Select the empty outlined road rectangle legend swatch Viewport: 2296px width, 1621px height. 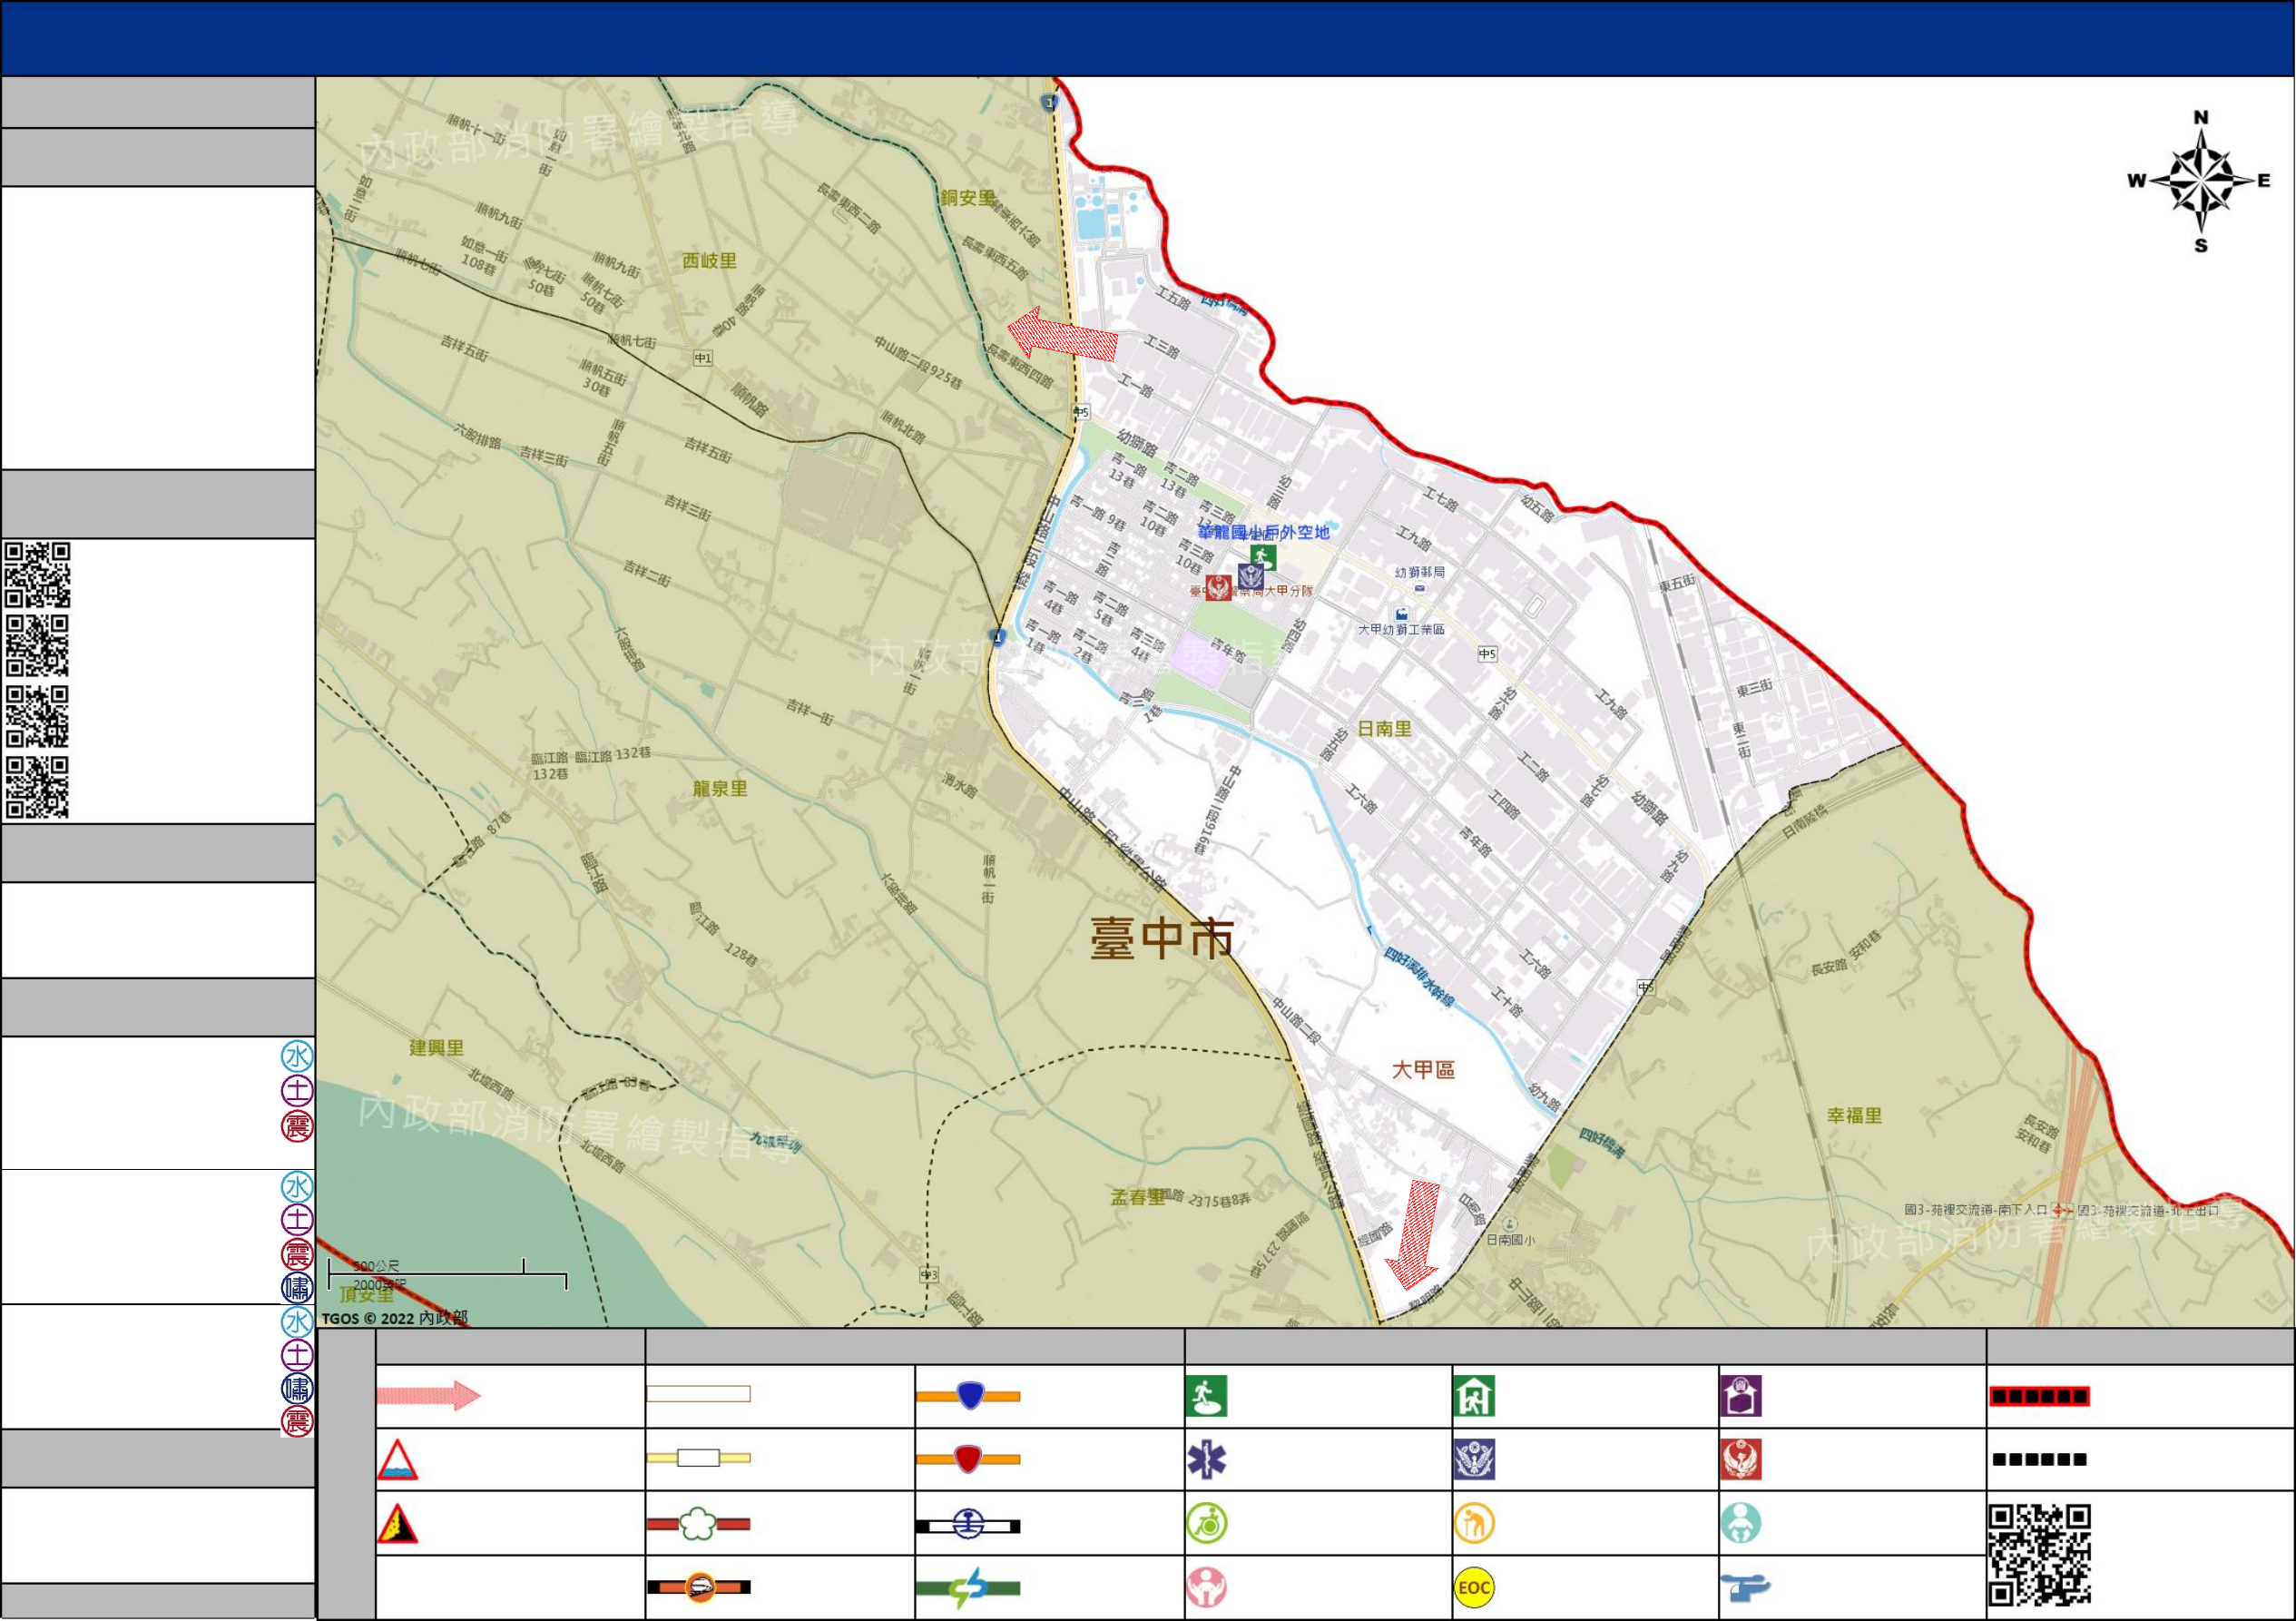tap(698, 1394)
